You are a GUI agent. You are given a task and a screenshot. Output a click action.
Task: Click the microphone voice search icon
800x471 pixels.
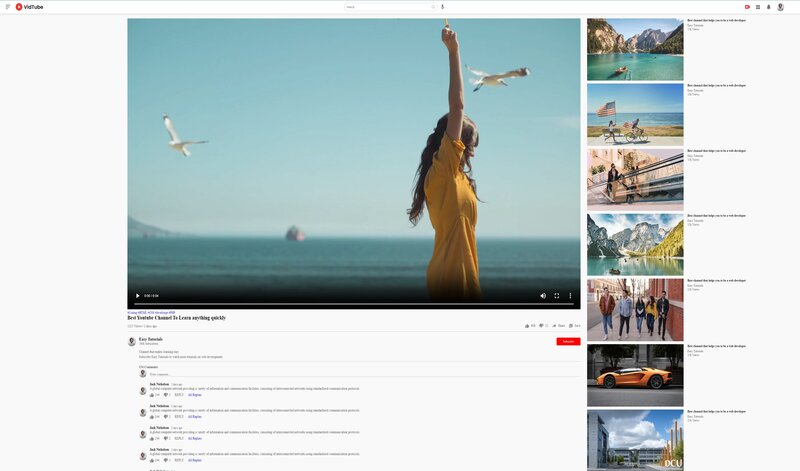pos(443,7)
